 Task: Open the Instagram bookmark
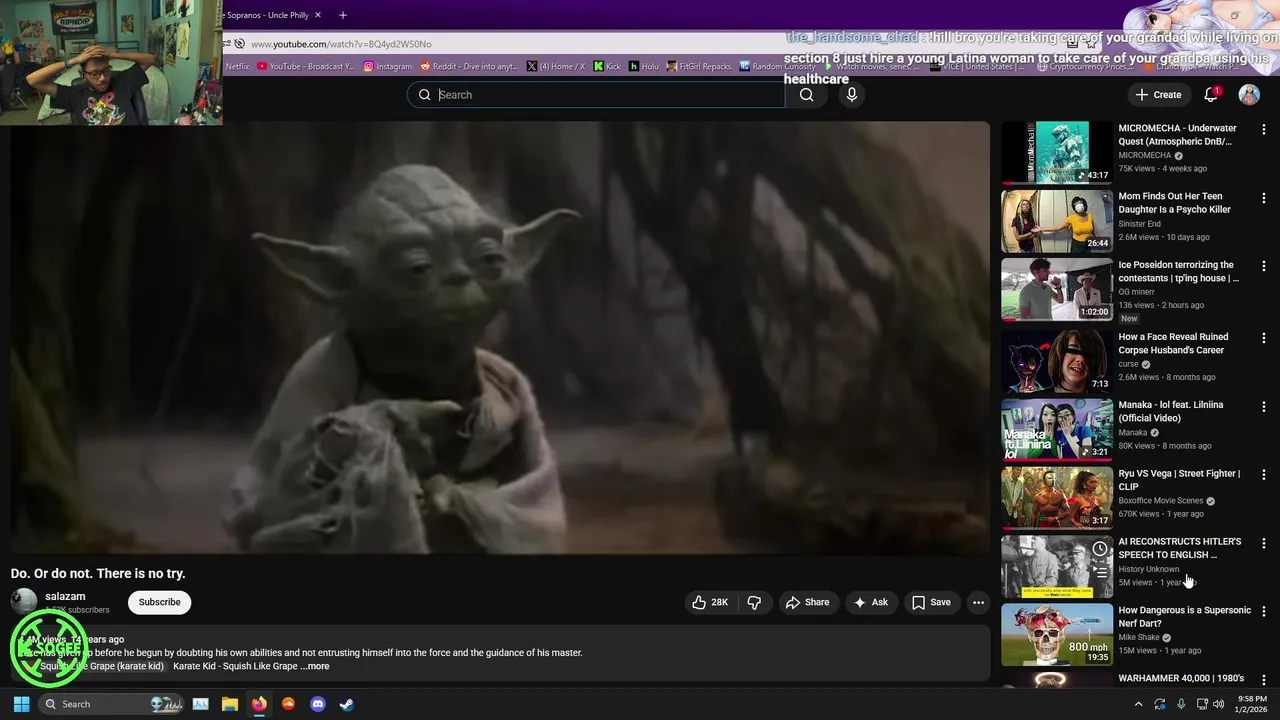pos(388,66)
